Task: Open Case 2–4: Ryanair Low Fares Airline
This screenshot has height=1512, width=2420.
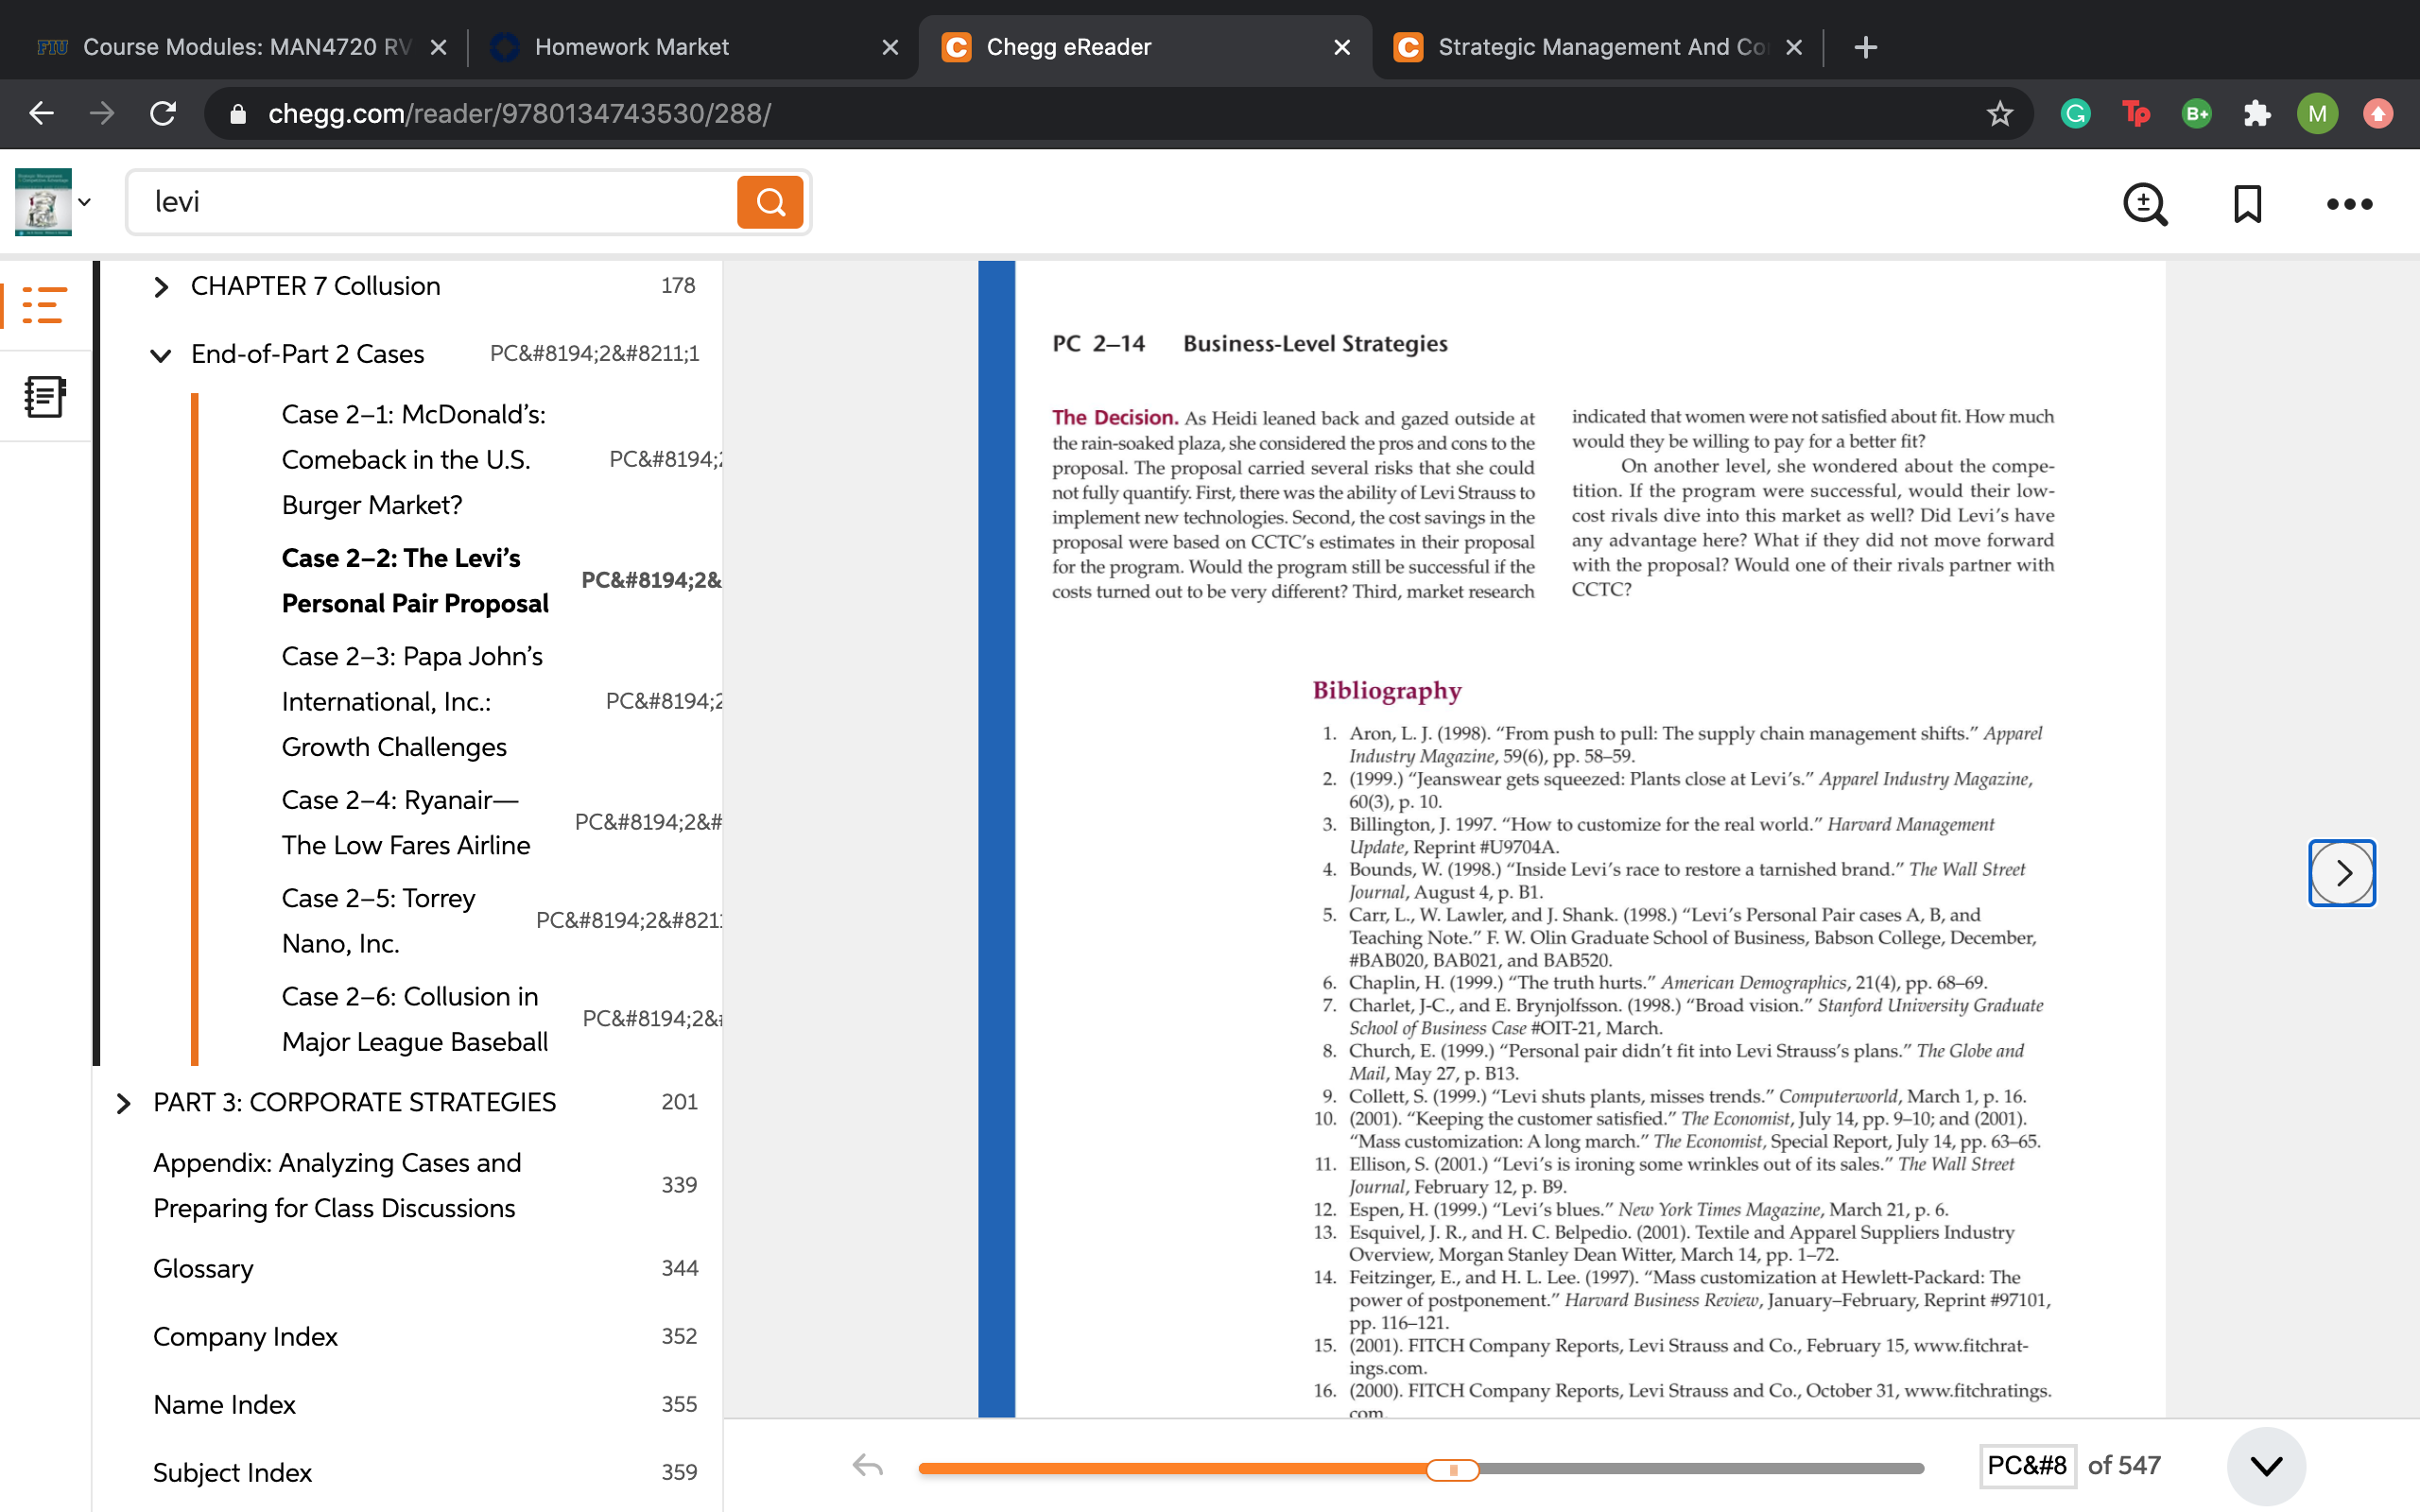Action: pos(406,822)
